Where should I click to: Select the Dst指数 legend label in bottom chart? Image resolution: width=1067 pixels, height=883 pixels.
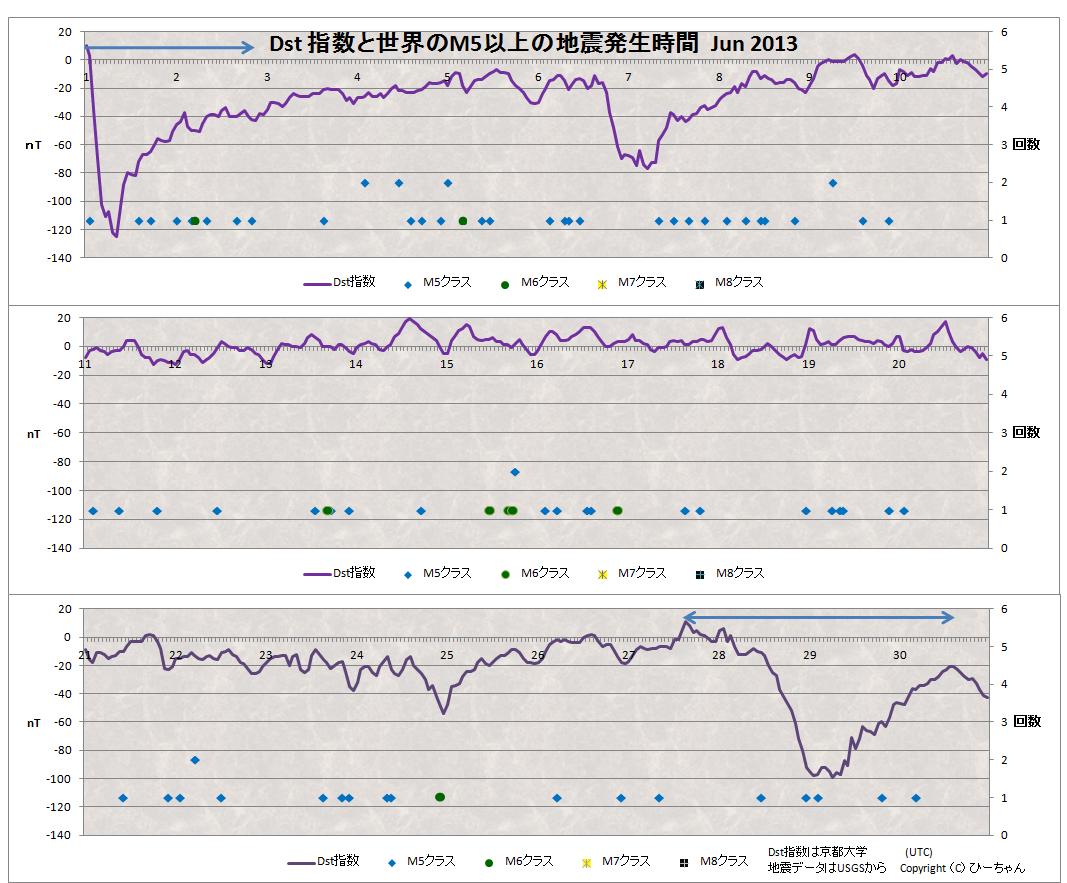[338, 861]
